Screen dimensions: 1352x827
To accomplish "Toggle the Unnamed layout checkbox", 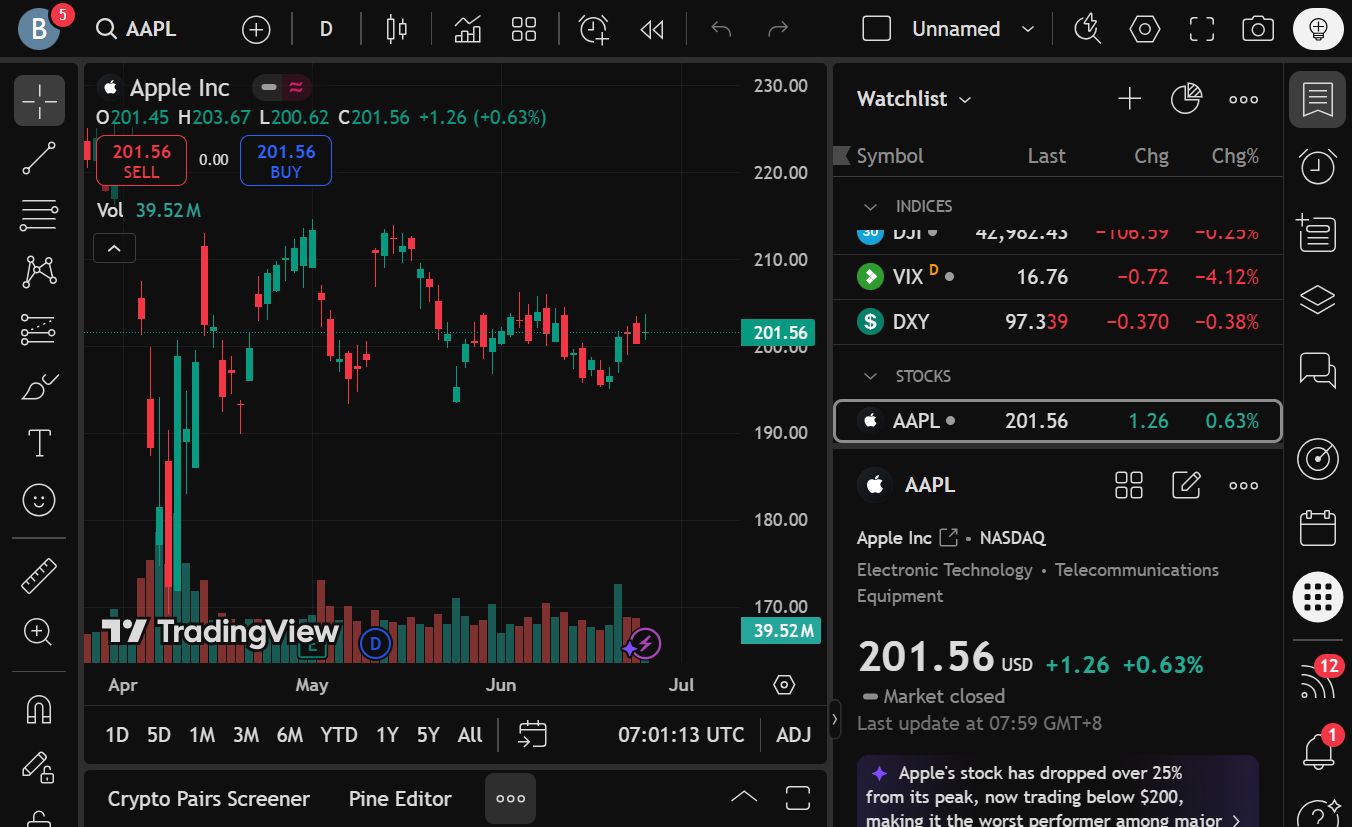I will point(877,29).
